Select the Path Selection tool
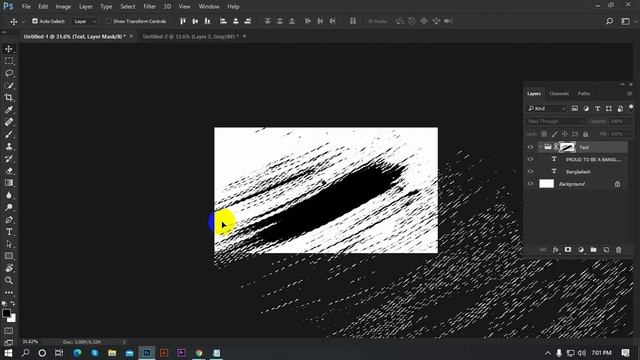 pyautogui.click(x=9, y=244)
